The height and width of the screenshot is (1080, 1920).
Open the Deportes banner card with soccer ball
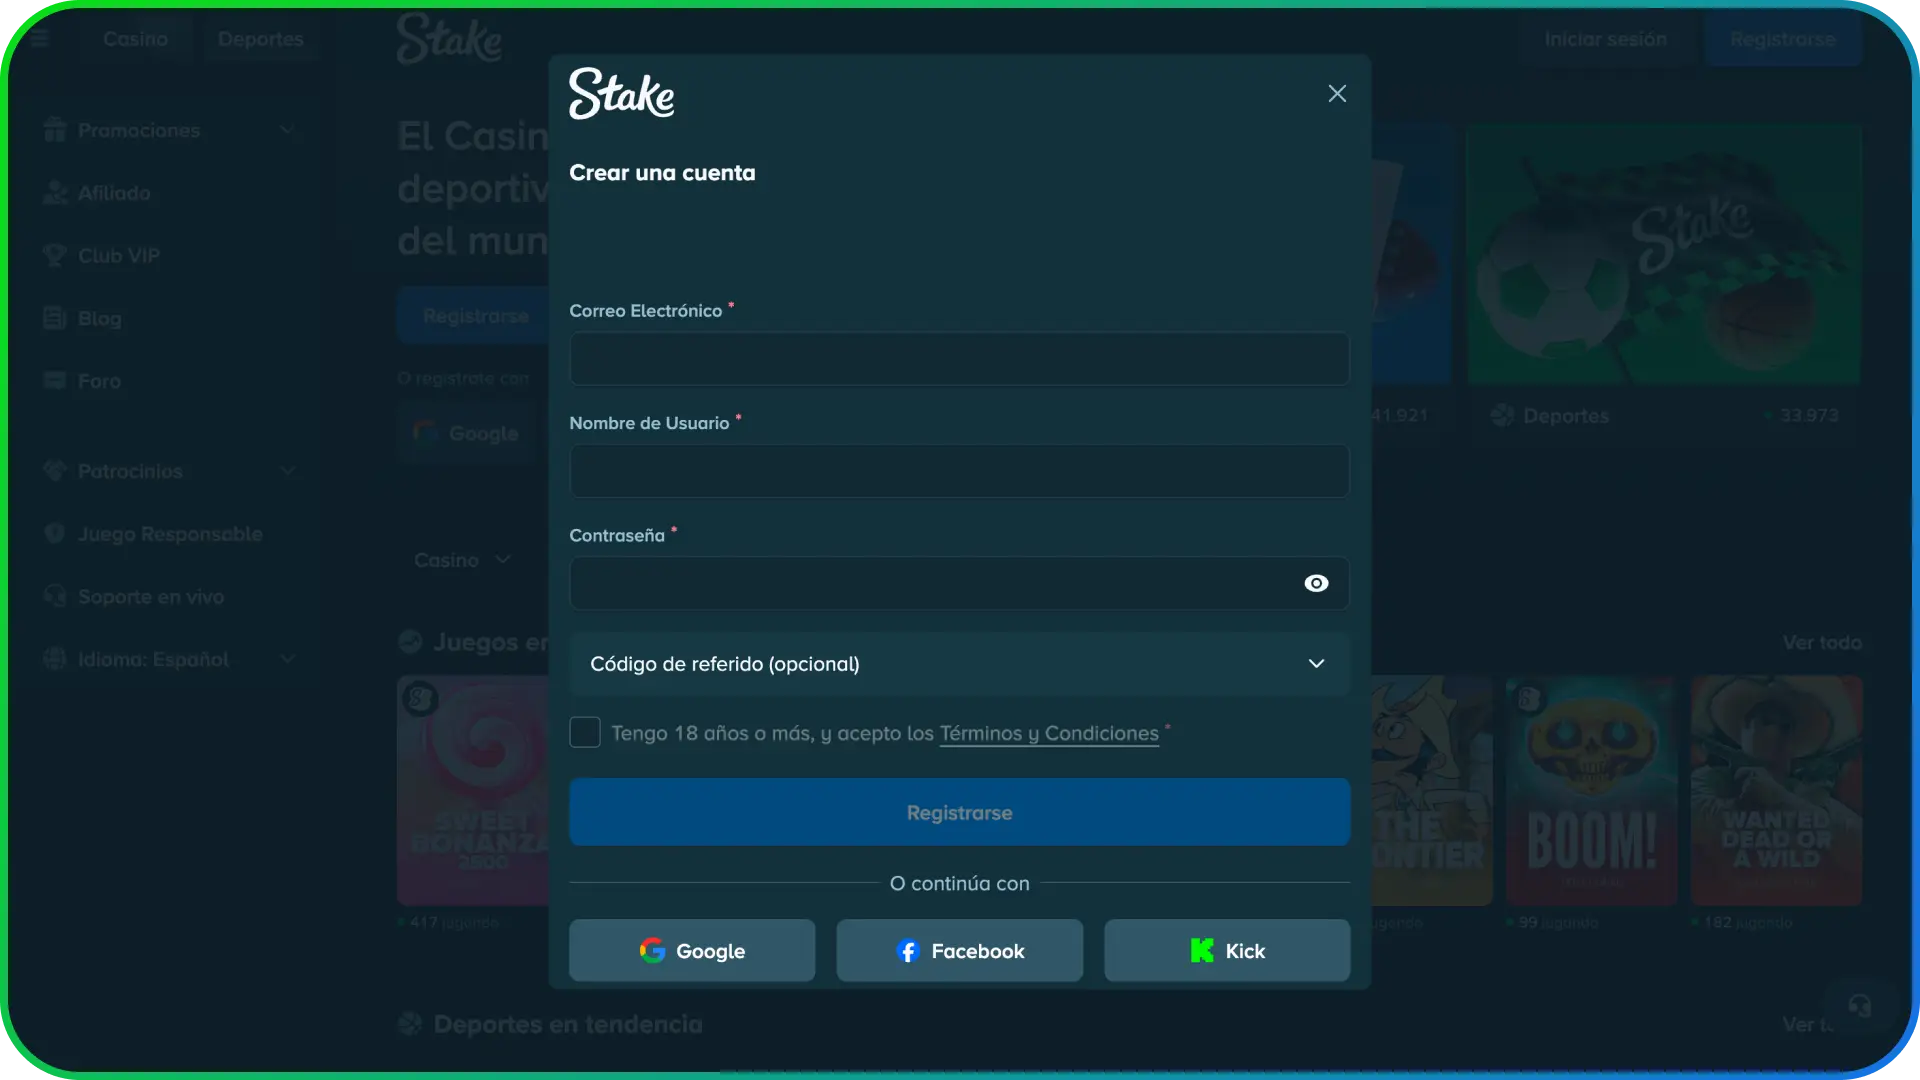pyautogui.click(x=1664, y=254)
